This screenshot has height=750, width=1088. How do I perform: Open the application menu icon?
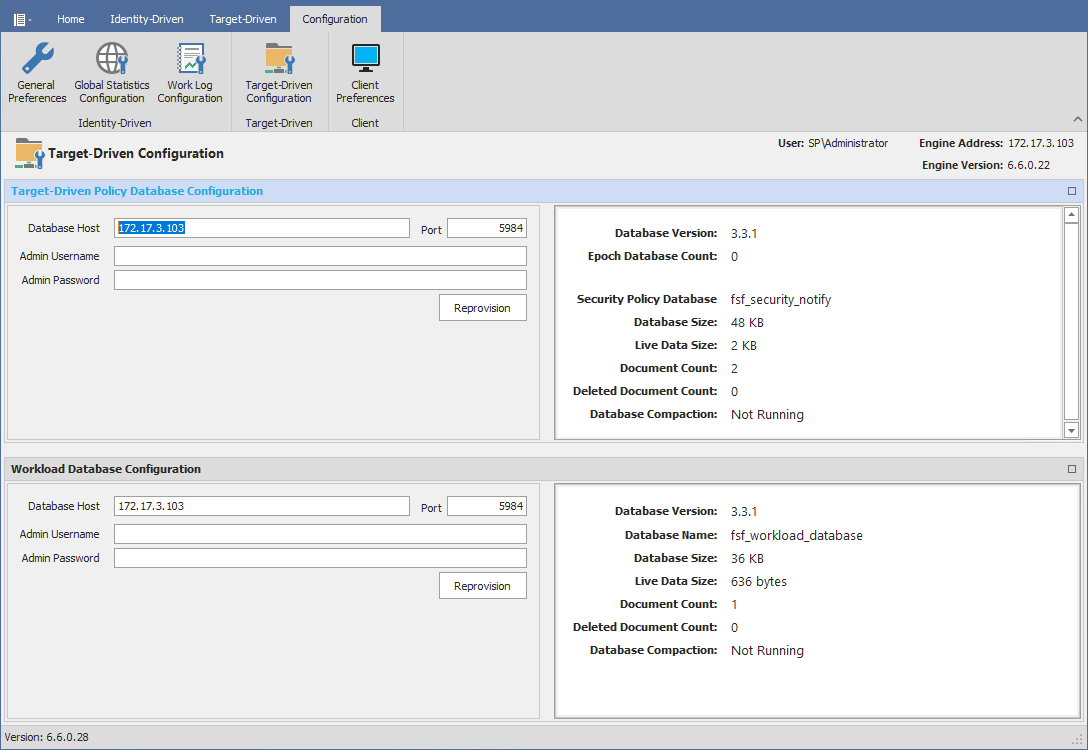coord(21,19)
